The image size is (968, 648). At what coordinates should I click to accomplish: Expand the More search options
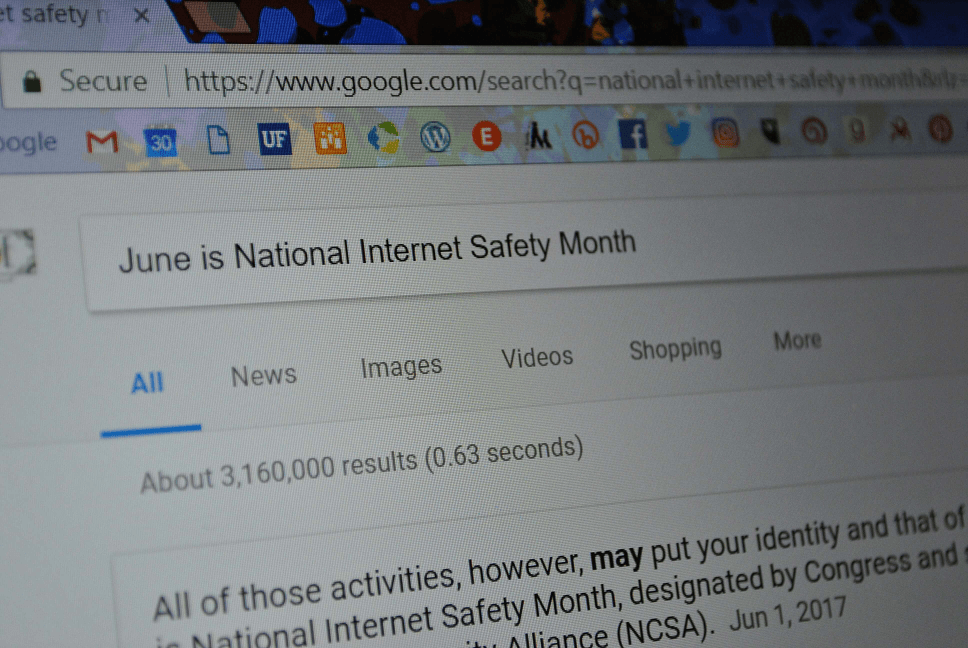(798, 340)
